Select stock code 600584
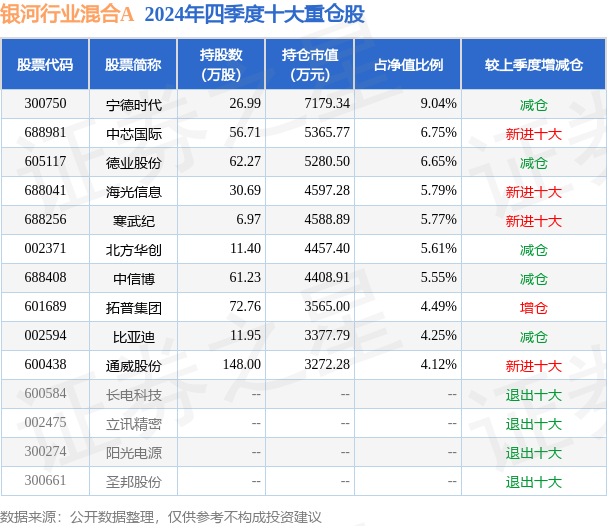This screenshot has width=607, height=526. (45, 394)
